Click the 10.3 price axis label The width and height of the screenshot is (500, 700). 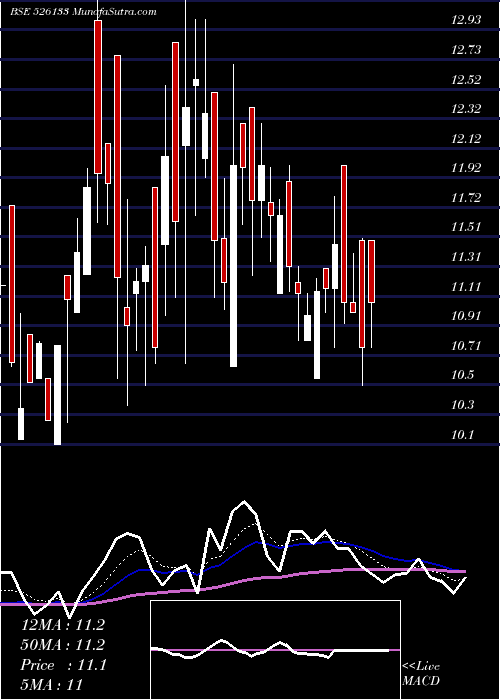click(x=462, y=405)
